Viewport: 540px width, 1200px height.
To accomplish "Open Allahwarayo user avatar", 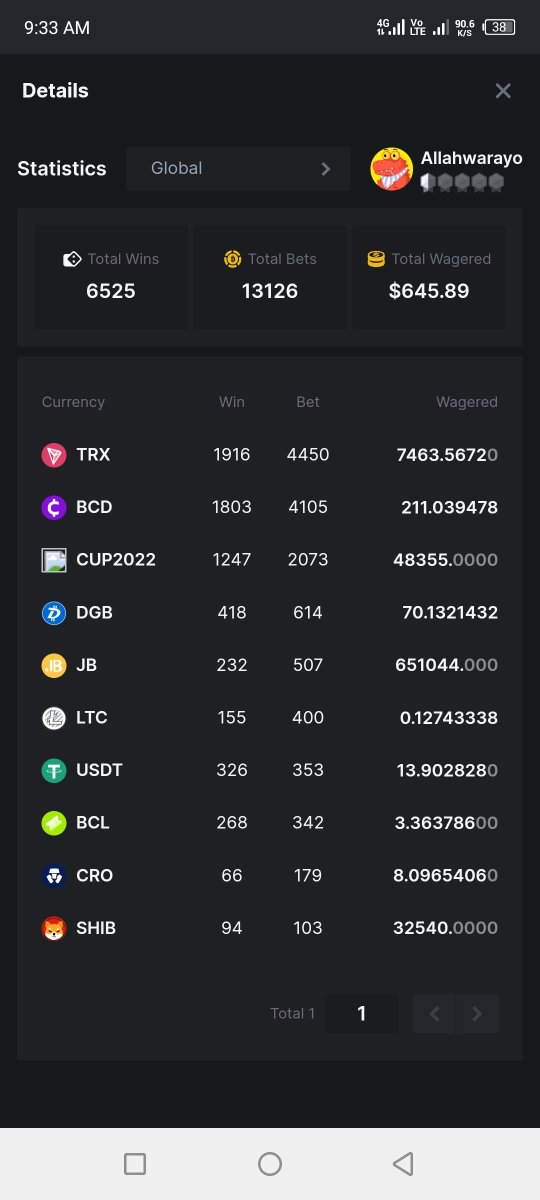I will coord(391,169).
